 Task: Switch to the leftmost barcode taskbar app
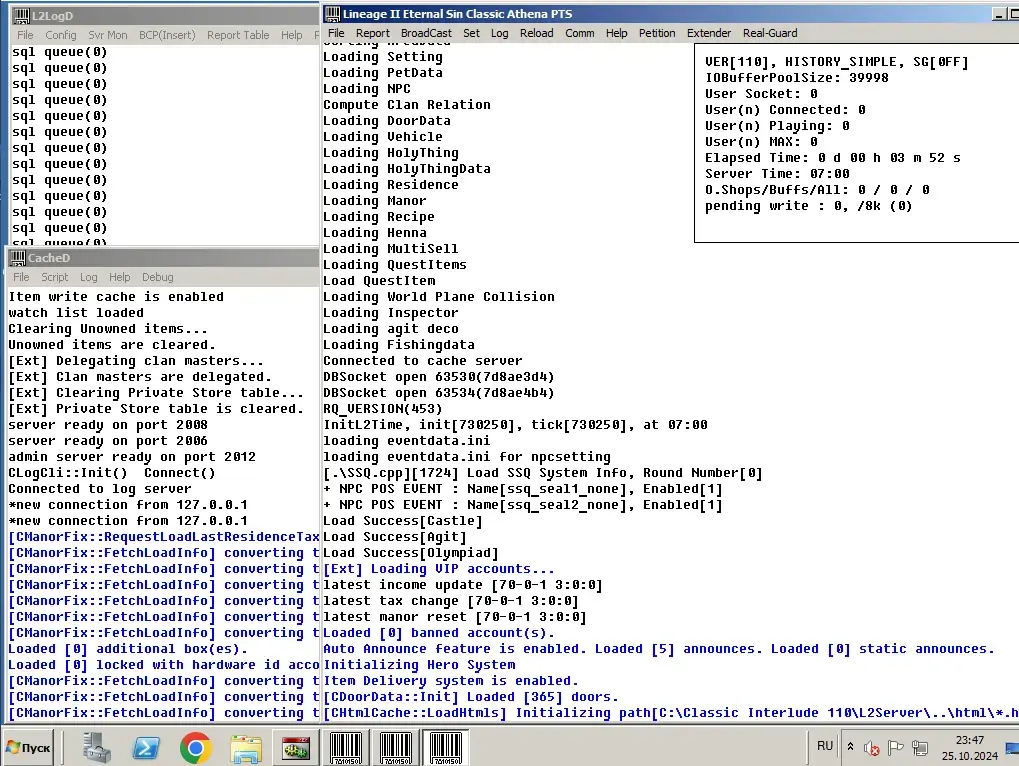point(346,748)
